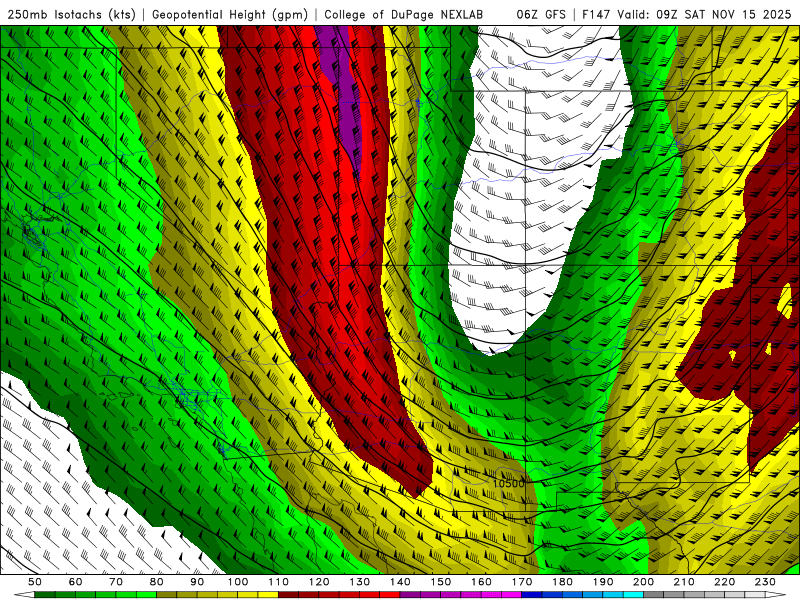Click the 'Geopotential Height (gpm)' header text

point(230,14)
